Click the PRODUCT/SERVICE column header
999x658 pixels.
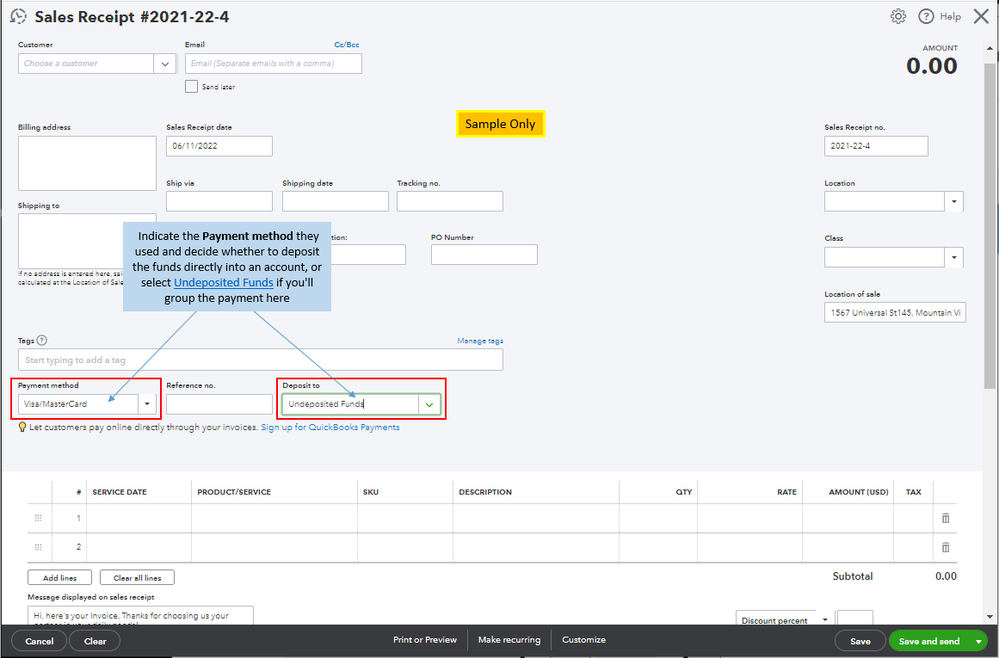(x=234, y=492)
